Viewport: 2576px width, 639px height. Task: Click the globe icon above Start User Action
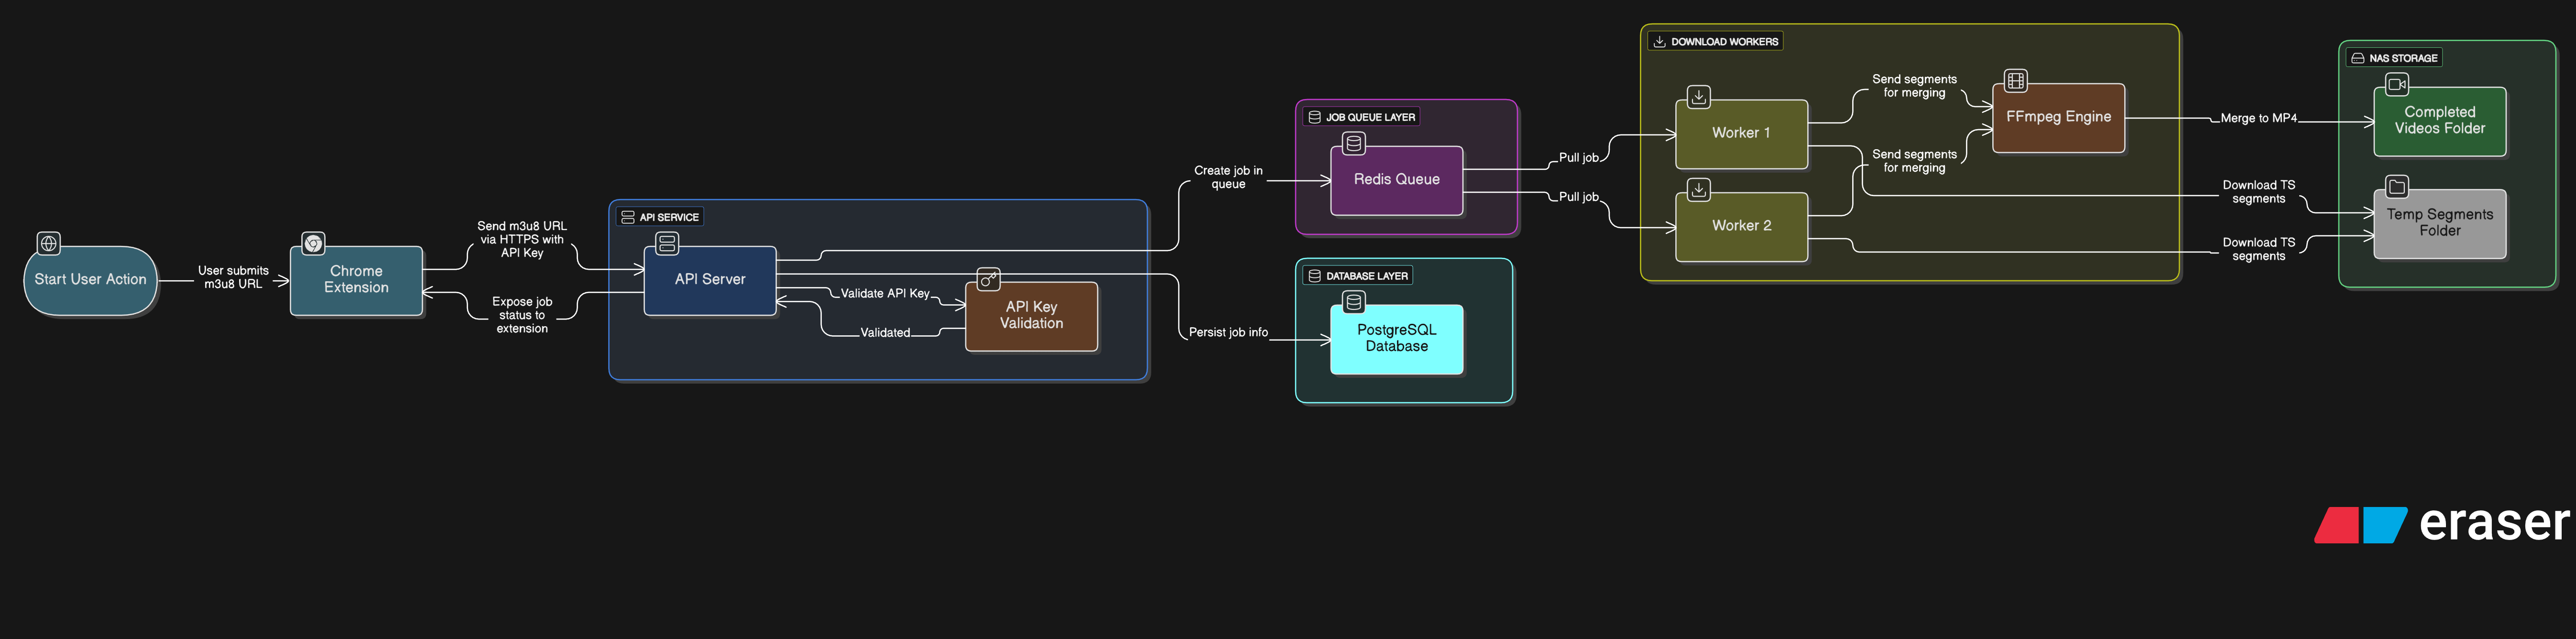pos(48,243)
